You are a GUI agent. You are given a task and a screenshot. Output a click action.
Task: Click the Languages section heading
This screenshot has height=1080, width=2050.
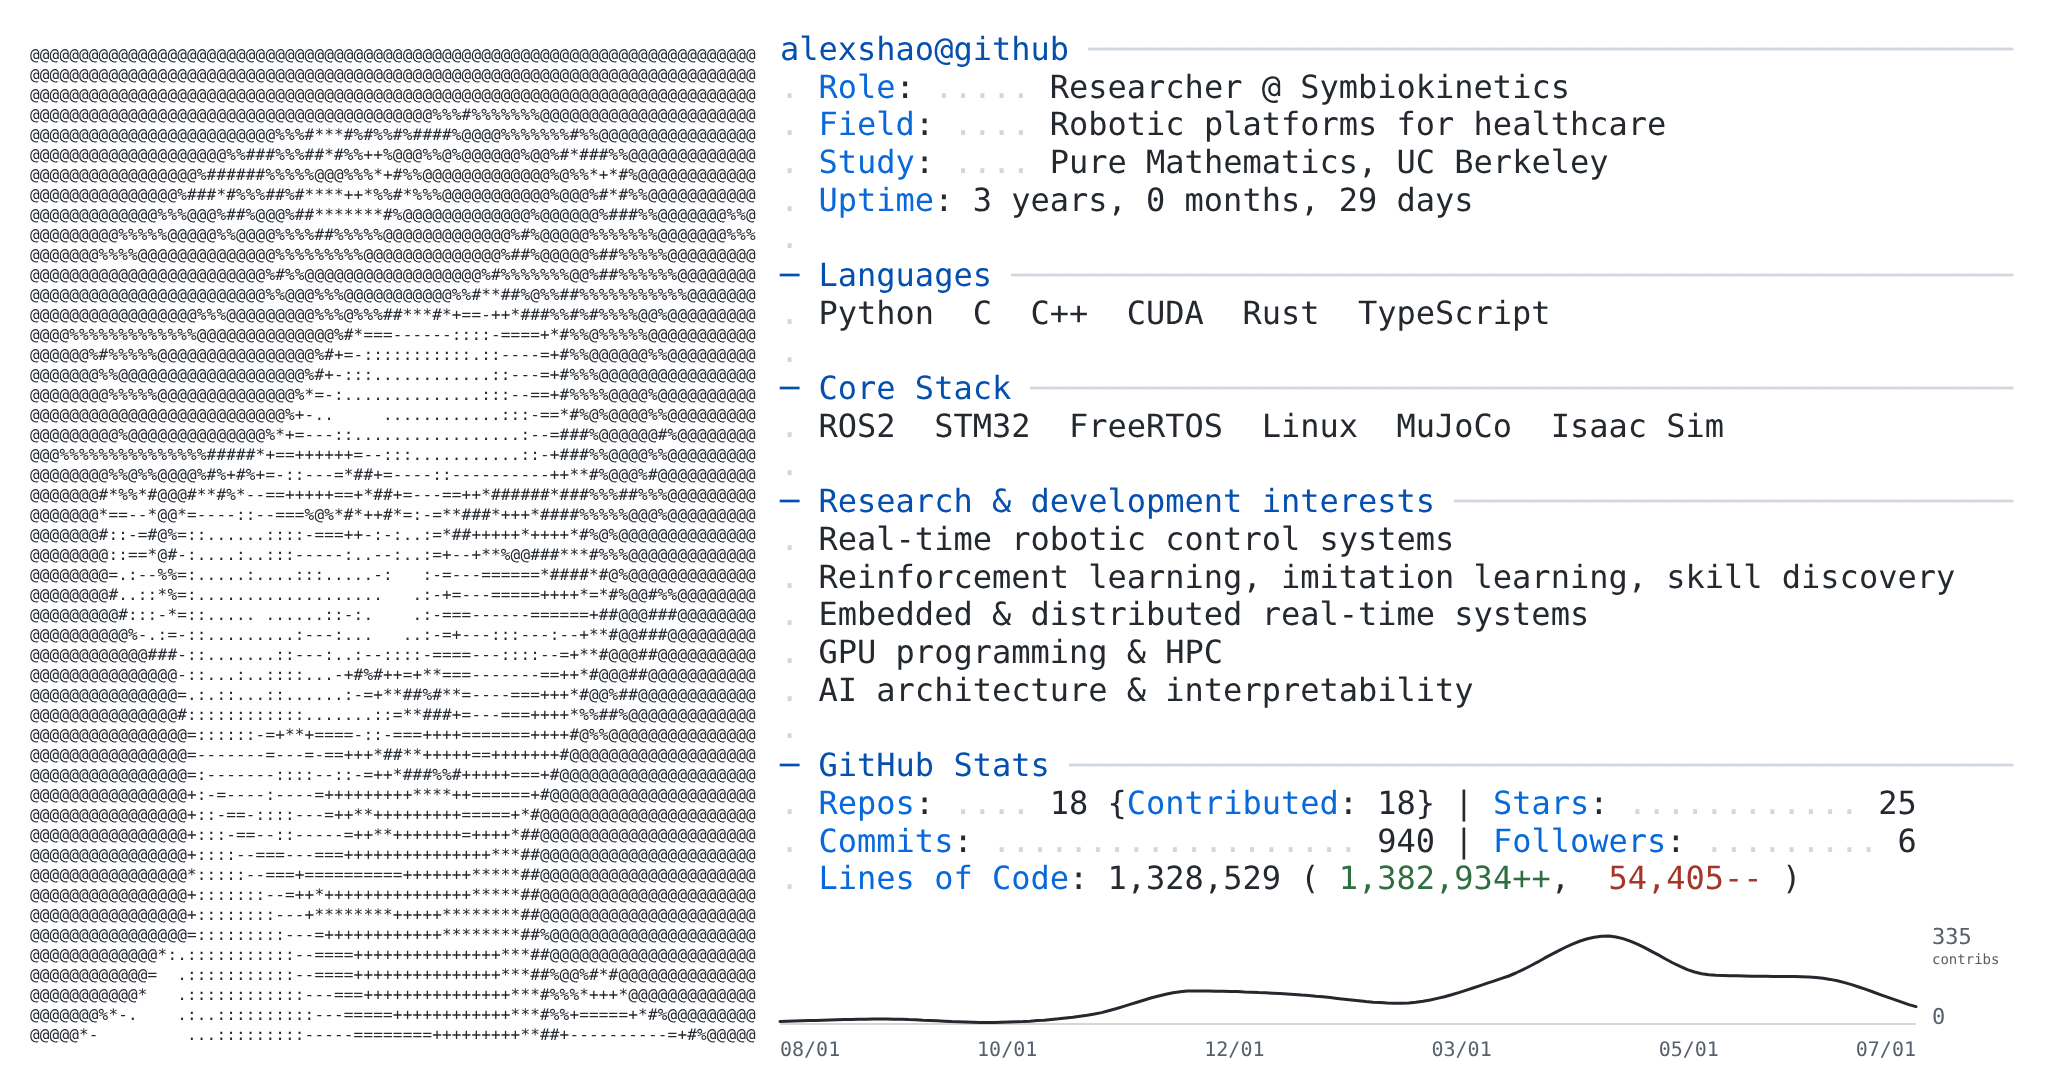click(904, 275)
